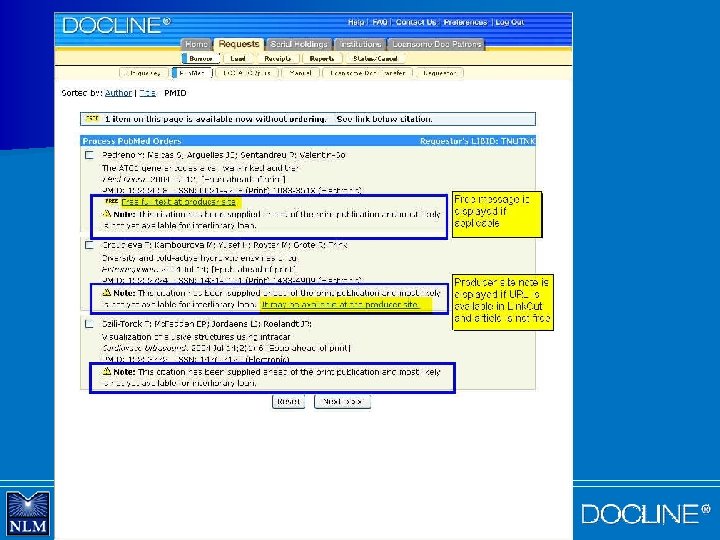Open the Requests tab
720x540 pixels.
pyautogui.click(x=239, y=44)
